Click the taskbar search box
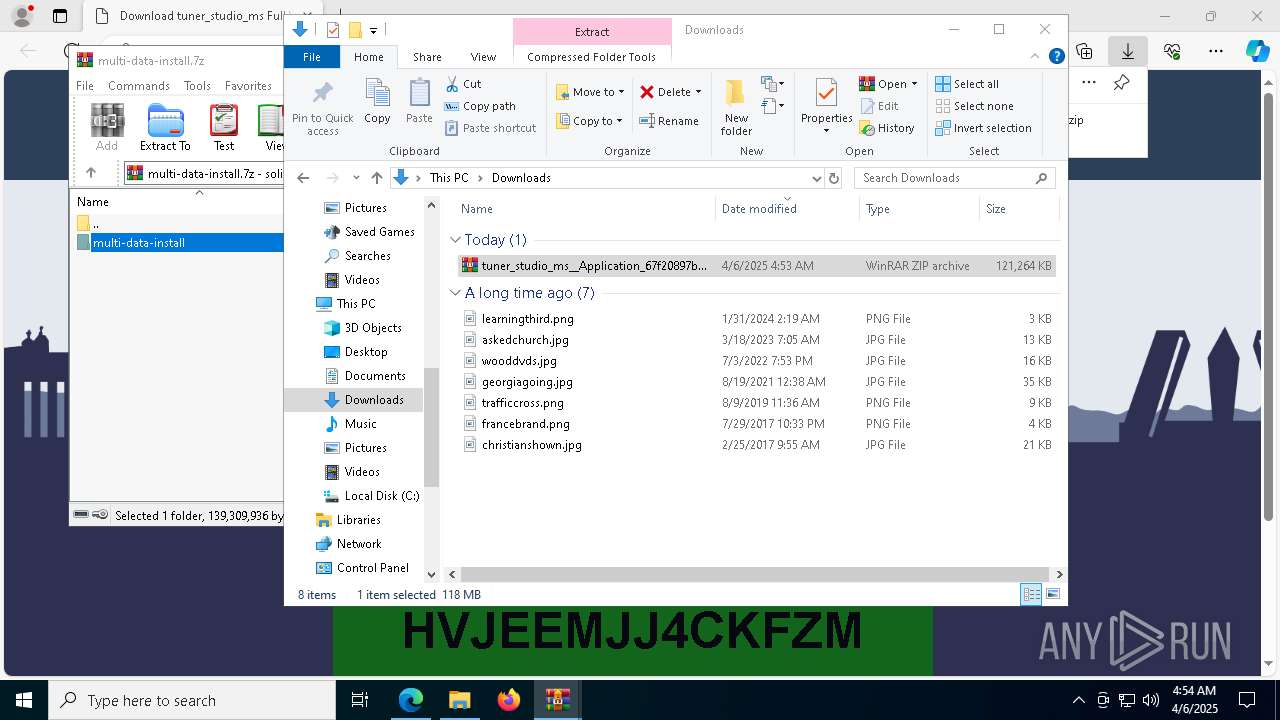1280x720 pixels. (x=192, y=700)
